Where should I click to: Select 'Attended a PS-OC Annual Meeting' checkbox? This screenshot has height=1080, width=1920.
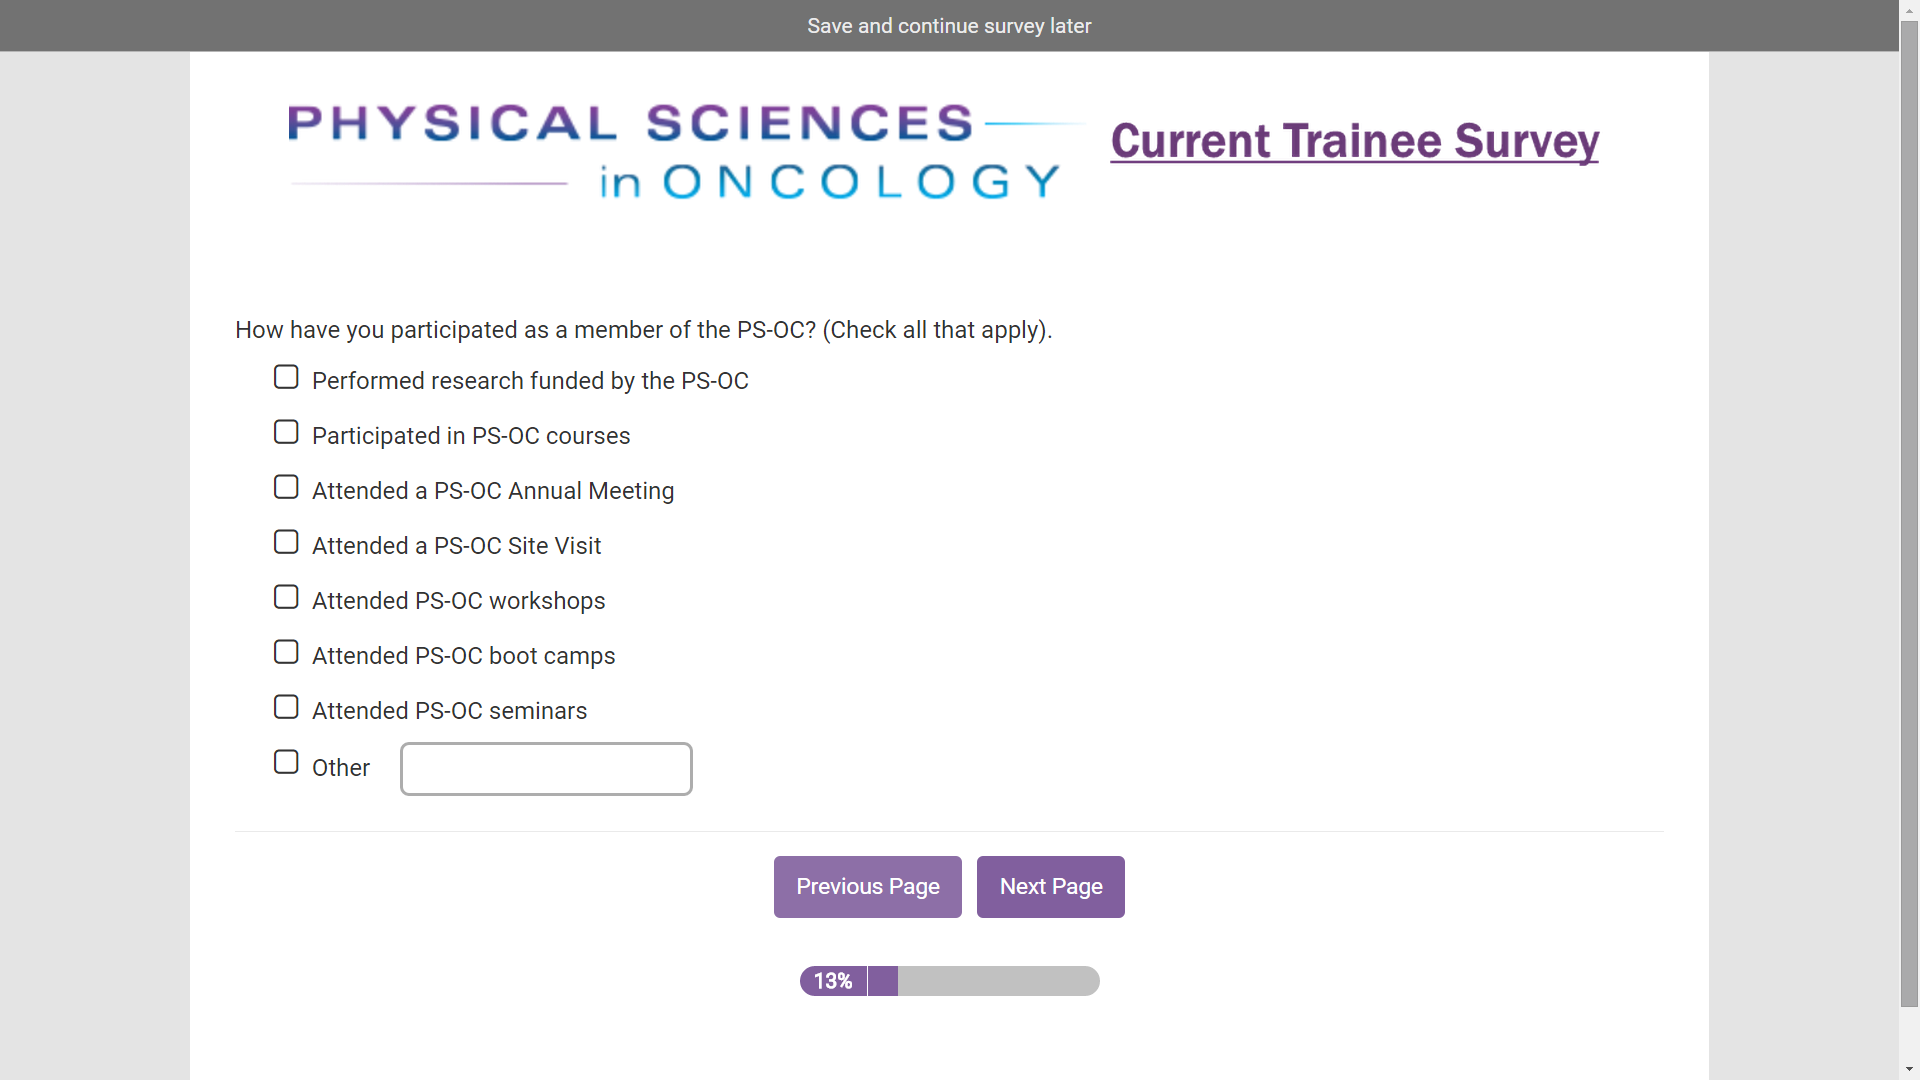pyautogui.click(x=286, y=487)
